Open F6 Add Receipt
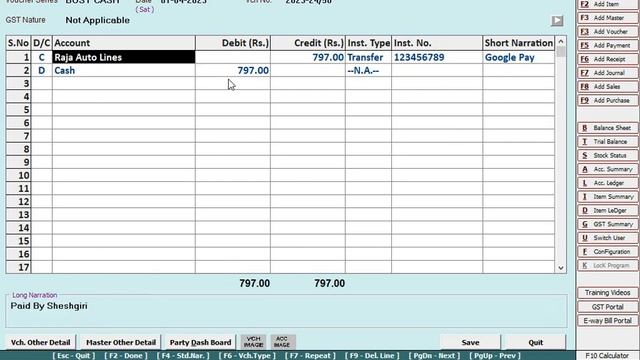 click(608, 59)
